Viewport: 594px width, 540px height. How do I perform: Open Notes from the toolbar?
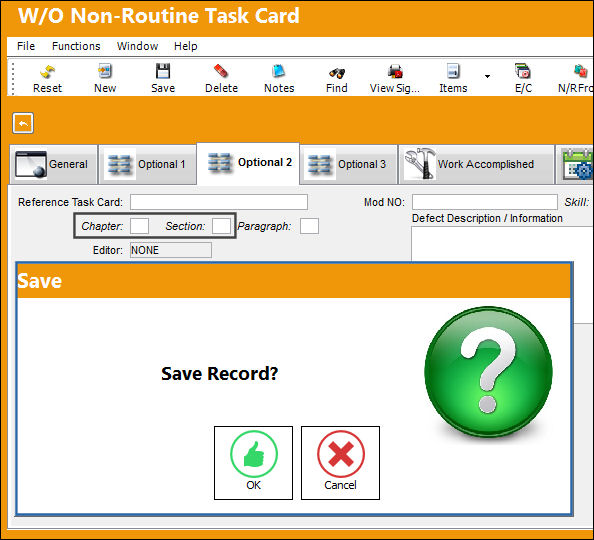point(279,71)
